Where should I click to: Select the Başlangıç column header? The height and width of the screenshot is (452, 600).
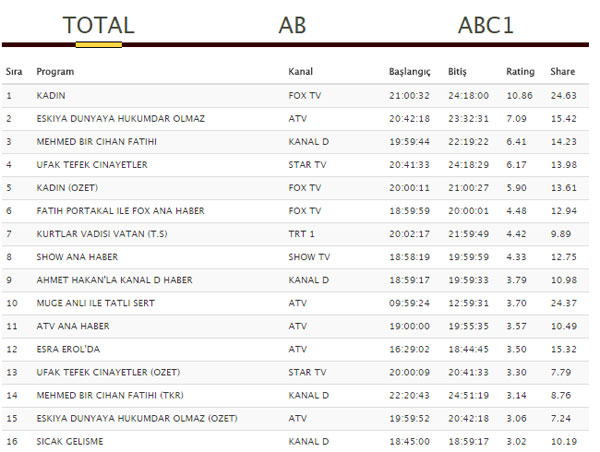[409, 72]
